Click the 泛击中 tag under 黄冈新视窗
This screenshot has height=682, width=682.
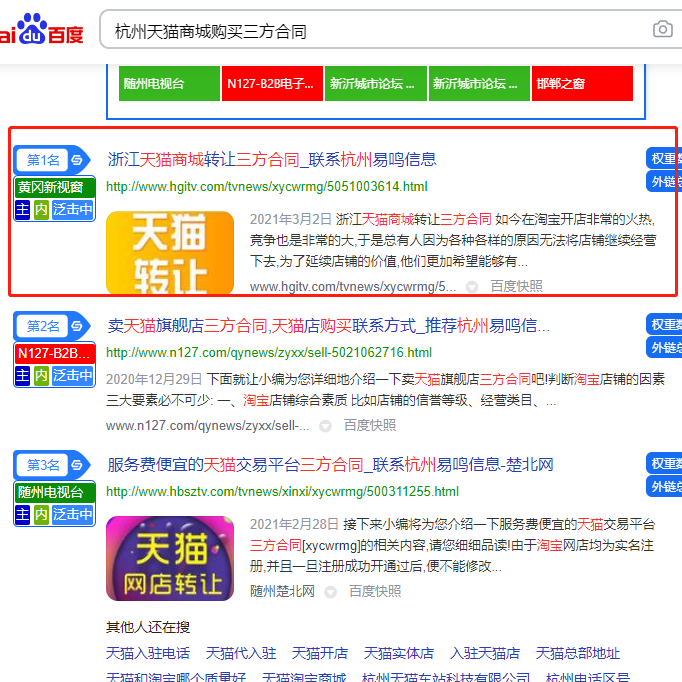click(x=73, y=210)
